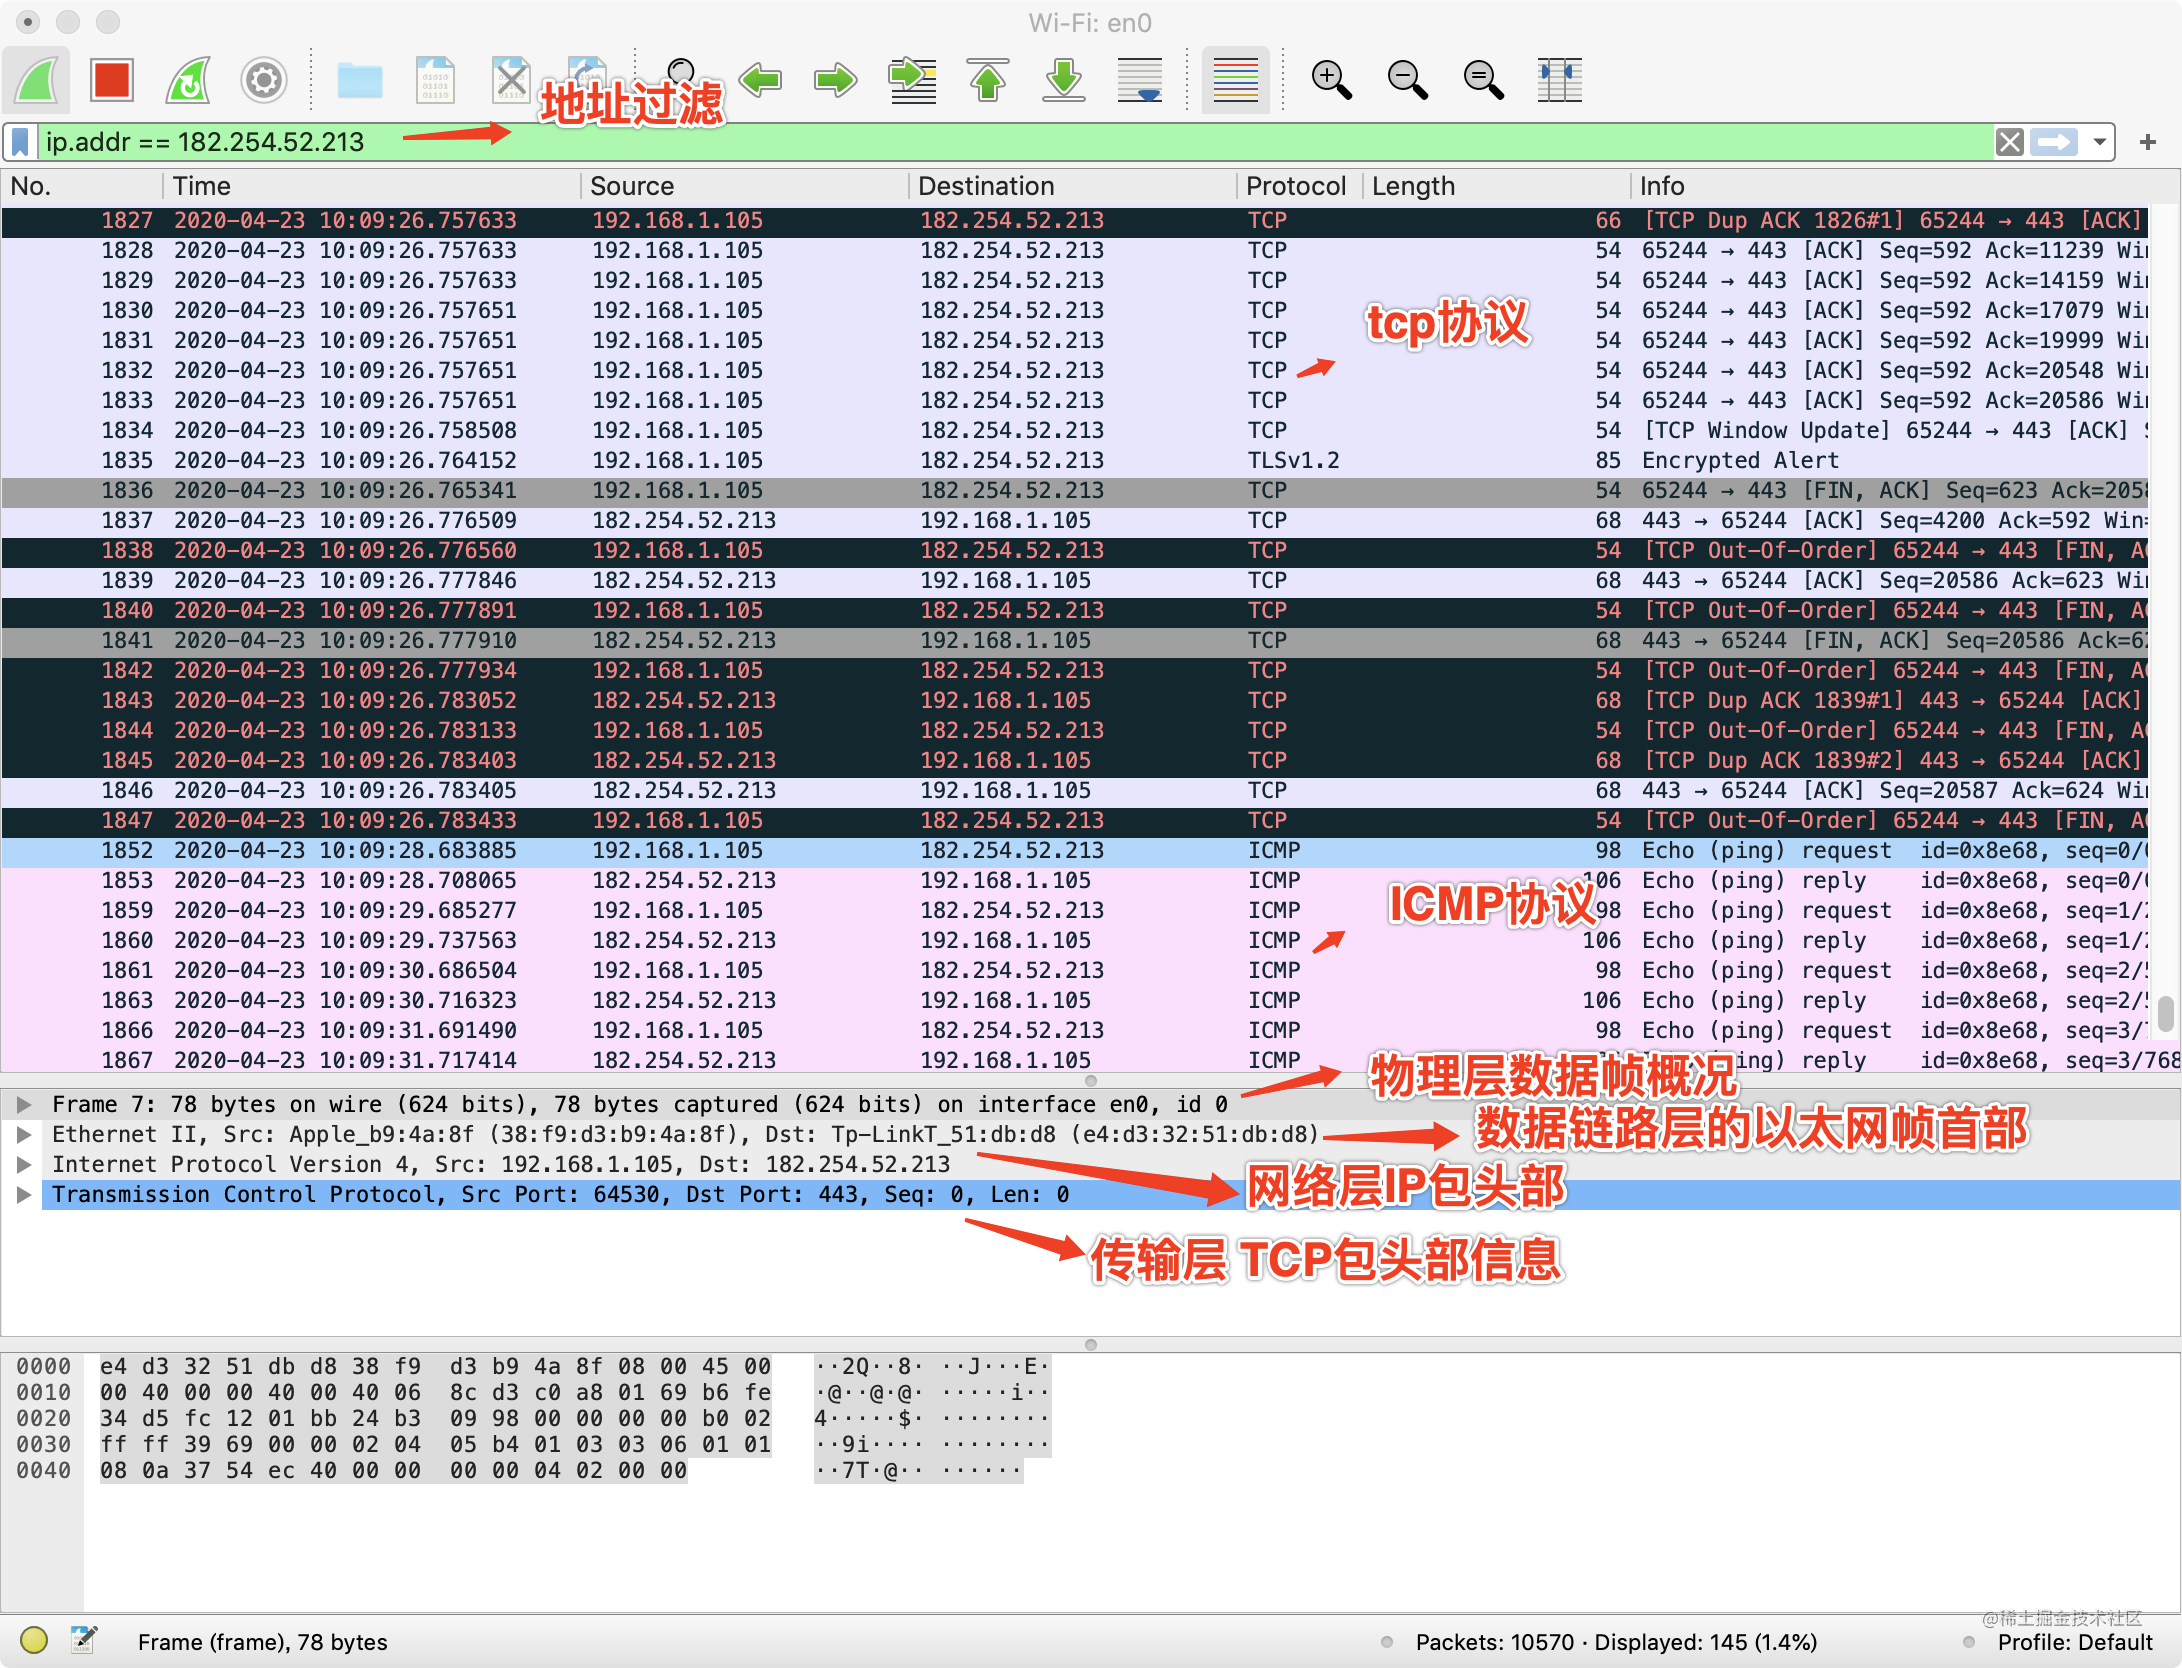Close the current capture file
Image resolution: width=2182 pixels, height=1668 pixels.
click(510, 80)
